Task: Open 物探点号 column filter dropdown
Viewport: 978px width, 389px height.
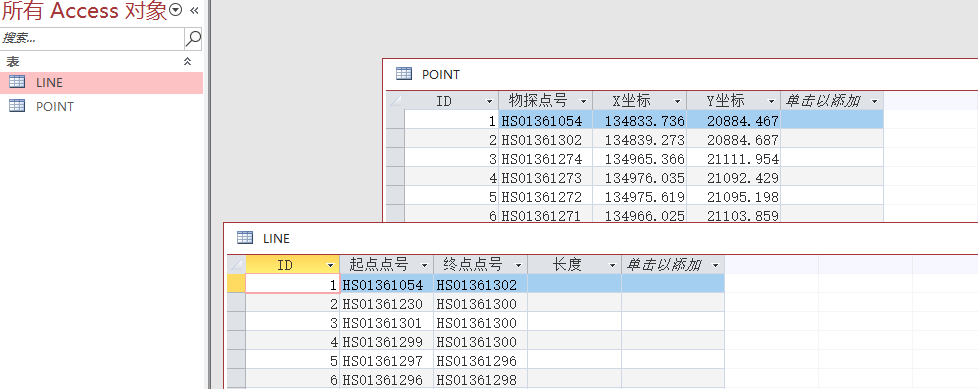Action: (x=583, y=101)
